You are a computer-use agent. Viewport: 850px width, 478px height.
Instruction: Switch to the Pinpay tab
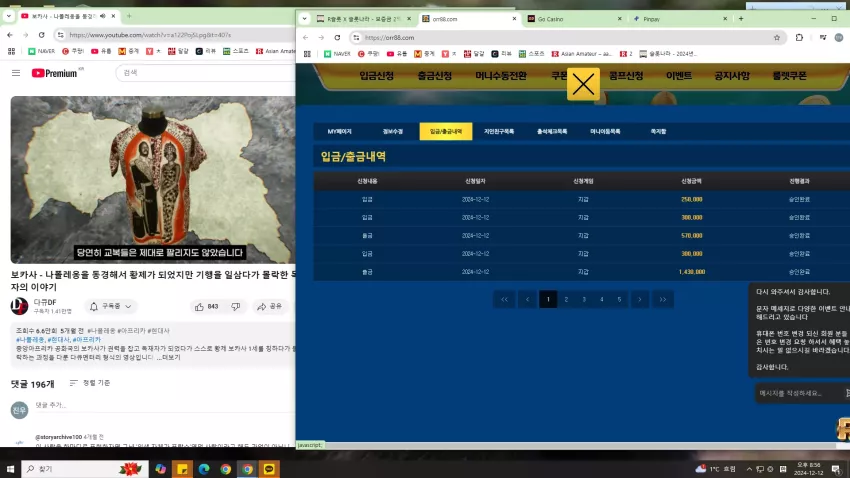tap(679, 19)
